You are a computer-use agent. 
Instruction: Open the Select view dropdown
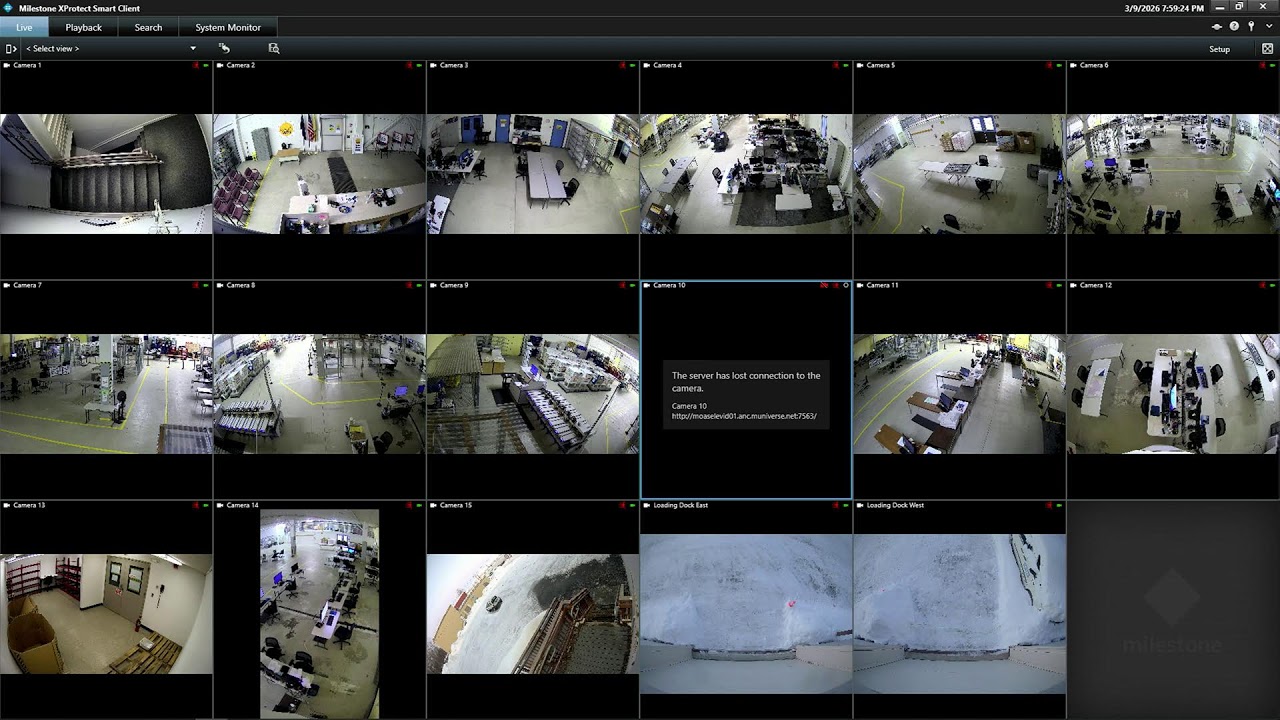pyautogui.click(x=110, y=48)
